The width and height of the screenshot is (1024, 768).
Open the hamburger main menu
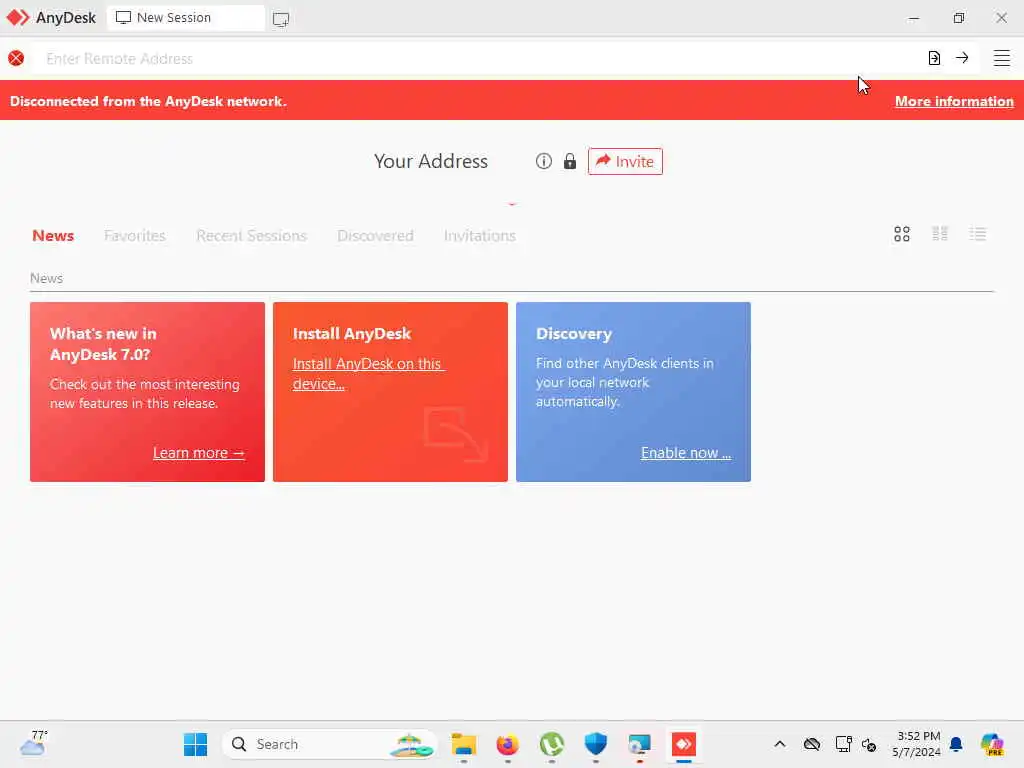pyautogui.click(x=1001, y=58)
